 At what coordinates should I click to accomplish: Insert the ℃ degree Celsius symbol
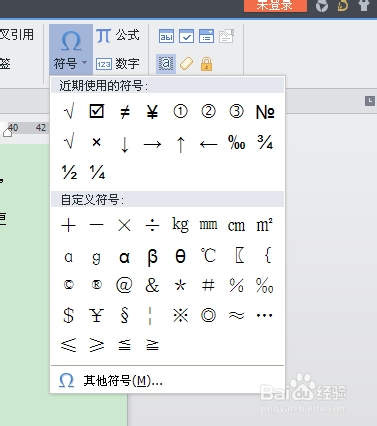coord(208,256)
